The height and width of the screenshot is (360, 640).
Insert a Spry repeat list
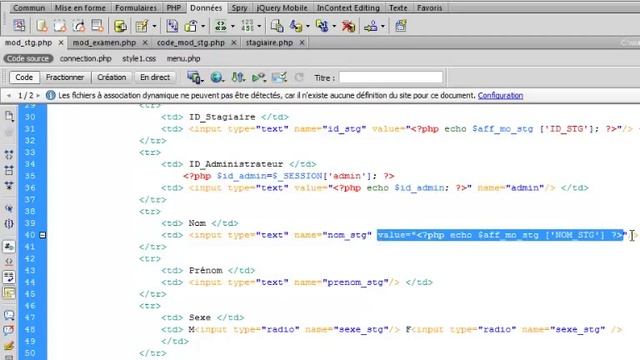(98, 26)
